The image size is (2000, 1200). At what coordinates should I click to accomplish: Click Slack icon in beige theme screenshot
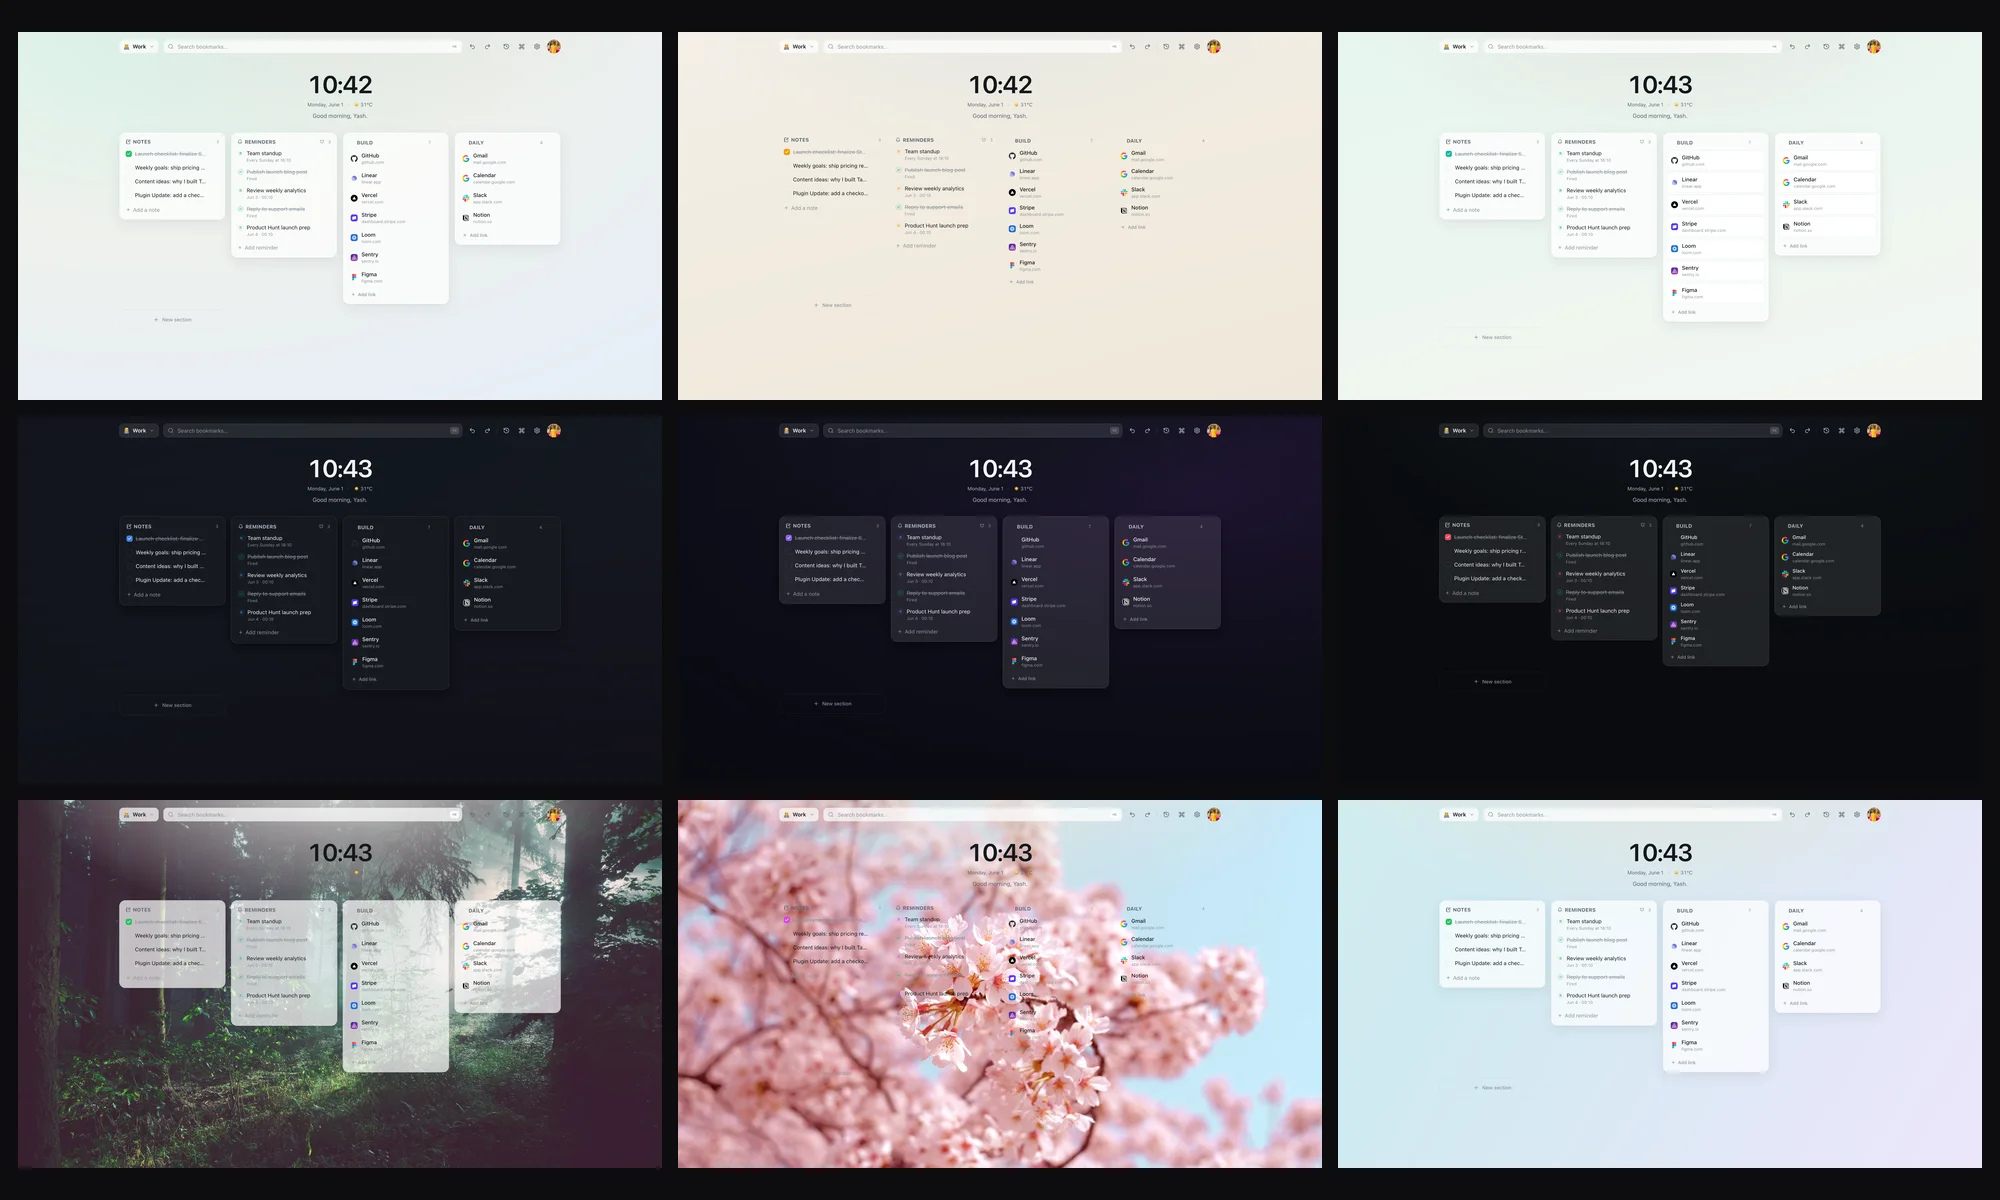coord(1124,192)
